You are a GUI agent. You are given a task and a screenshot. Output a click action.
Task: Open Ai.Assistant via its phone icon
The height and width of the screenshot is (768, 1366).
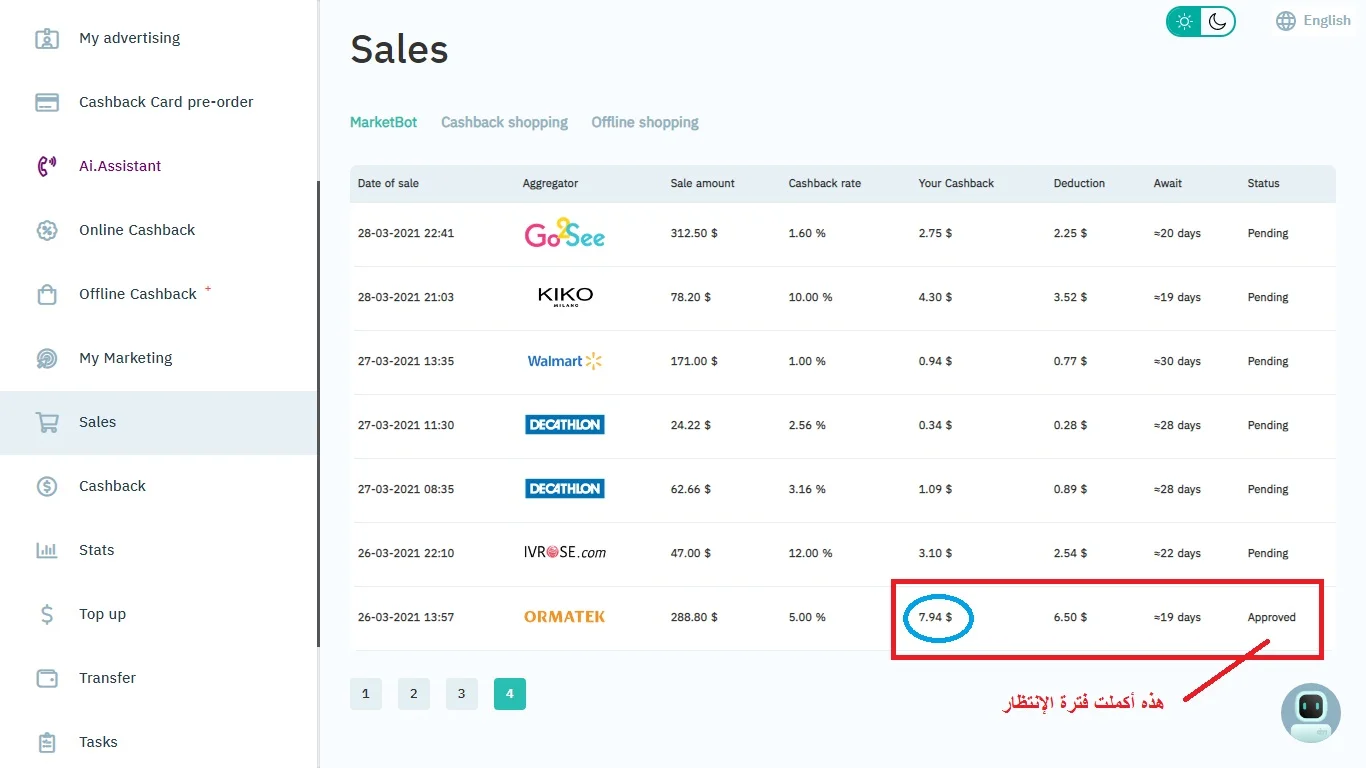point(47,166)
